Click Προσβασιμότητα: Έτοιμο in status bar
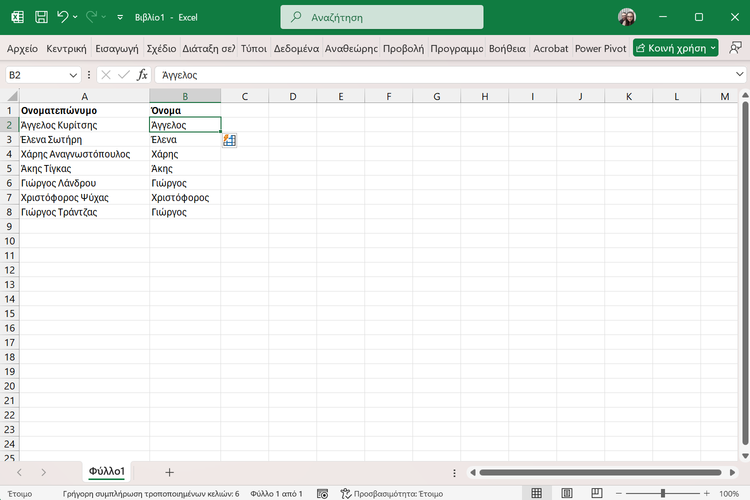This screenshot has width=750, height=500. tap(390, 493)
